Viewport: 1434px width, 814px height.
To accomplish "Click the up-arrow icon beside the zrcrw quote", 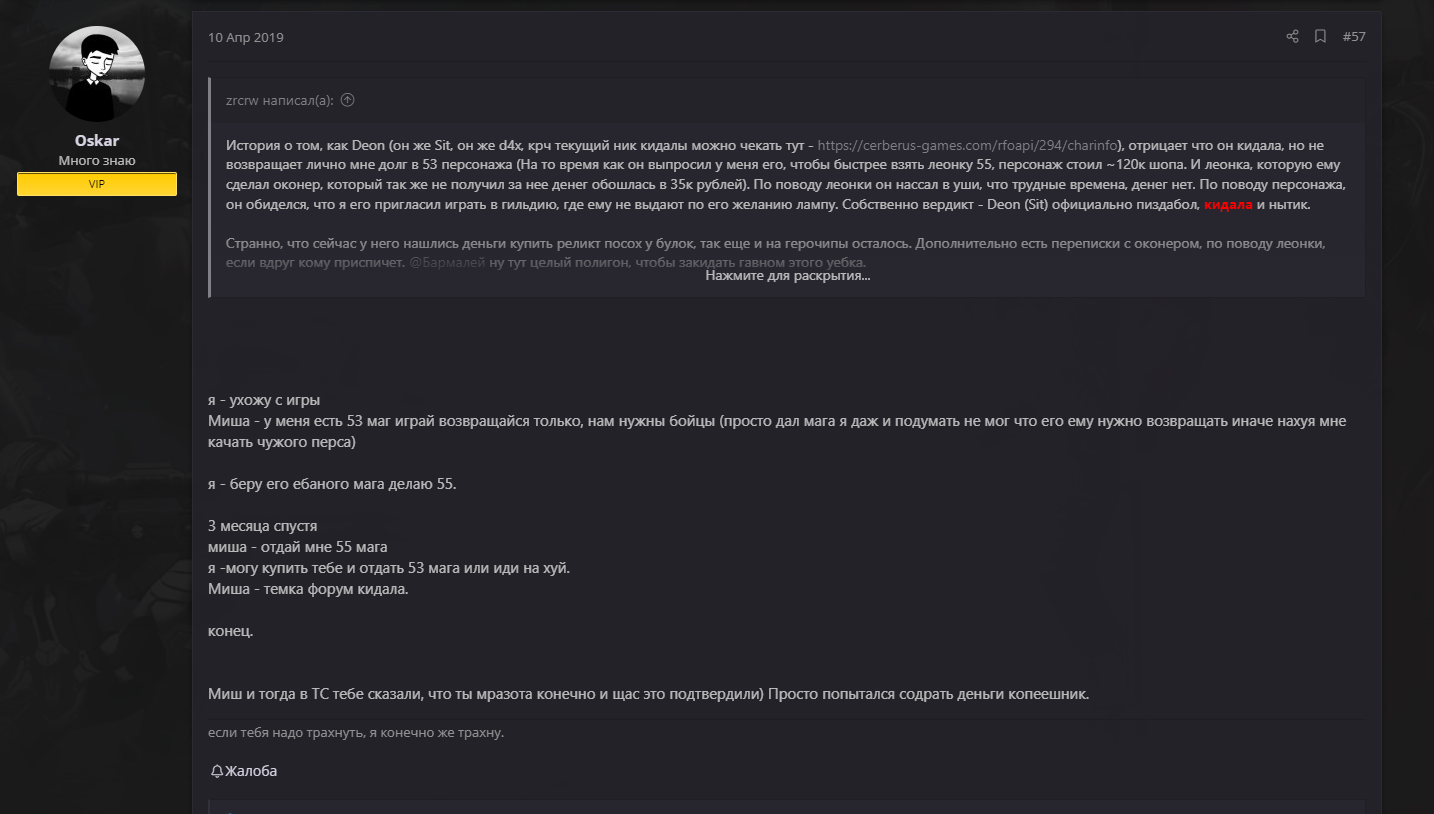I will (348, 100).
